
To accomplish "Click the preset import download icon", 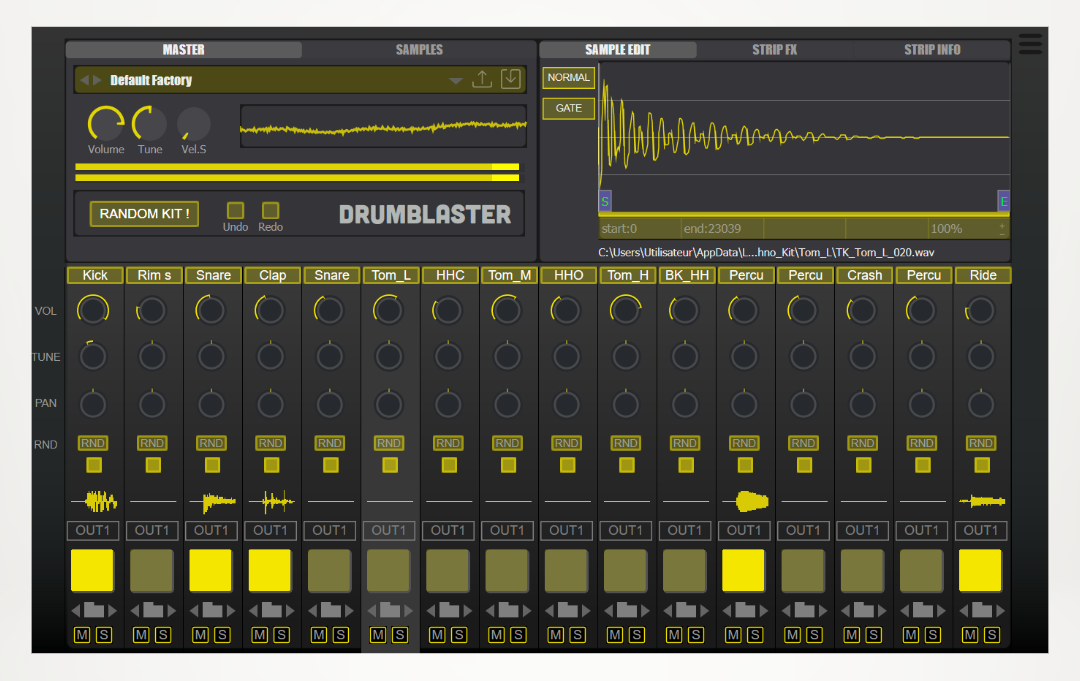I will click(510, 79).
